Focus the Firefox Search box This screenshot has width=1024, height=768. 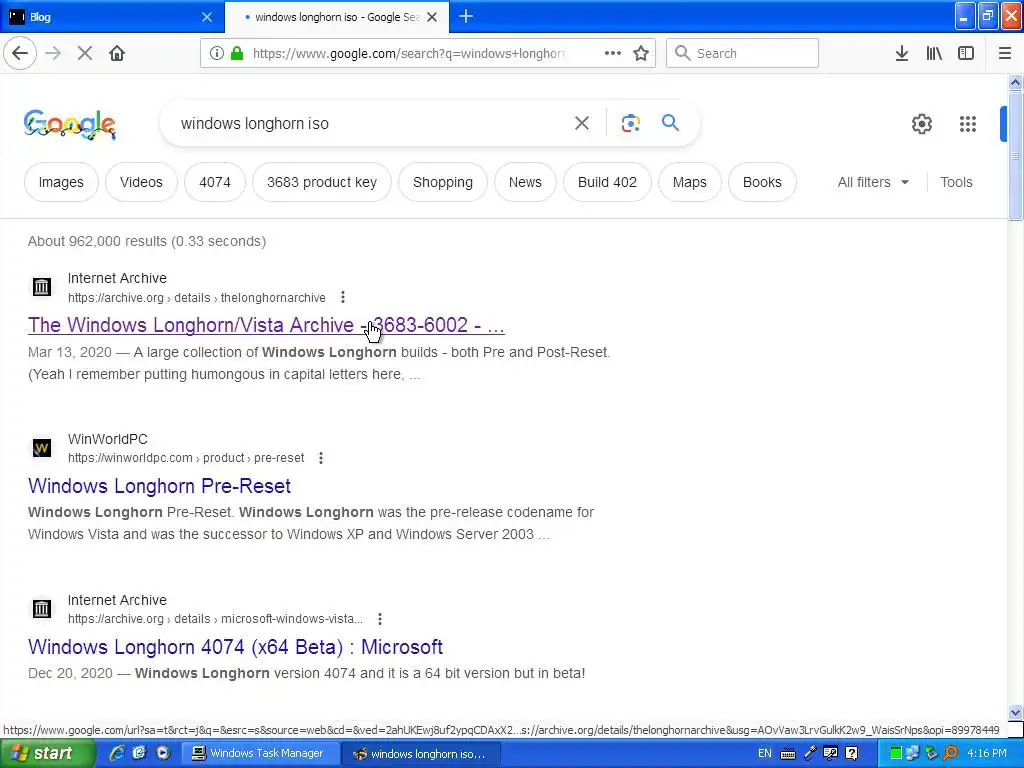pos(743,54)
